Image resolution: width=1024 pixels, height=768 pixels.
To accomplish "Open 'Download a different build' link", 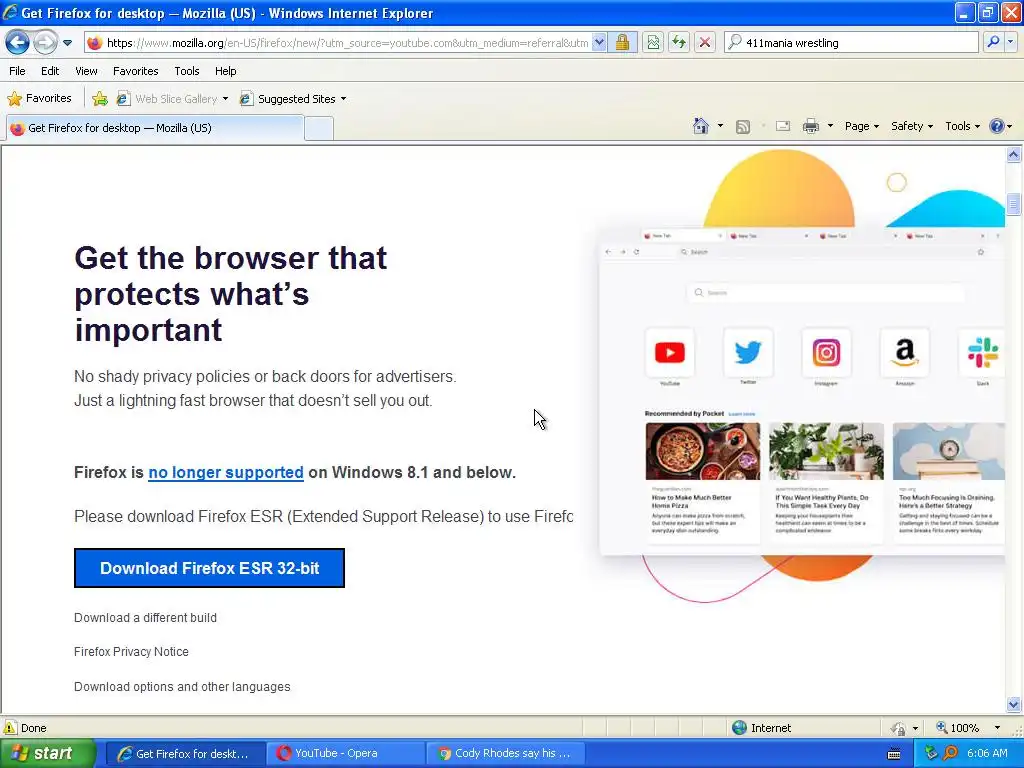I will click(145, 618).
